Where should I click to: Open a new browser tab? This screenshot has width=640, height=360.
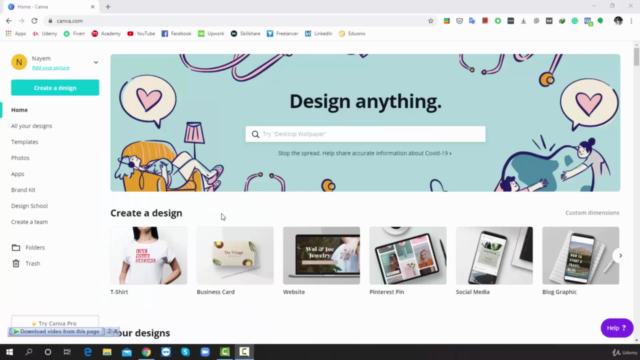click(108, 7)
